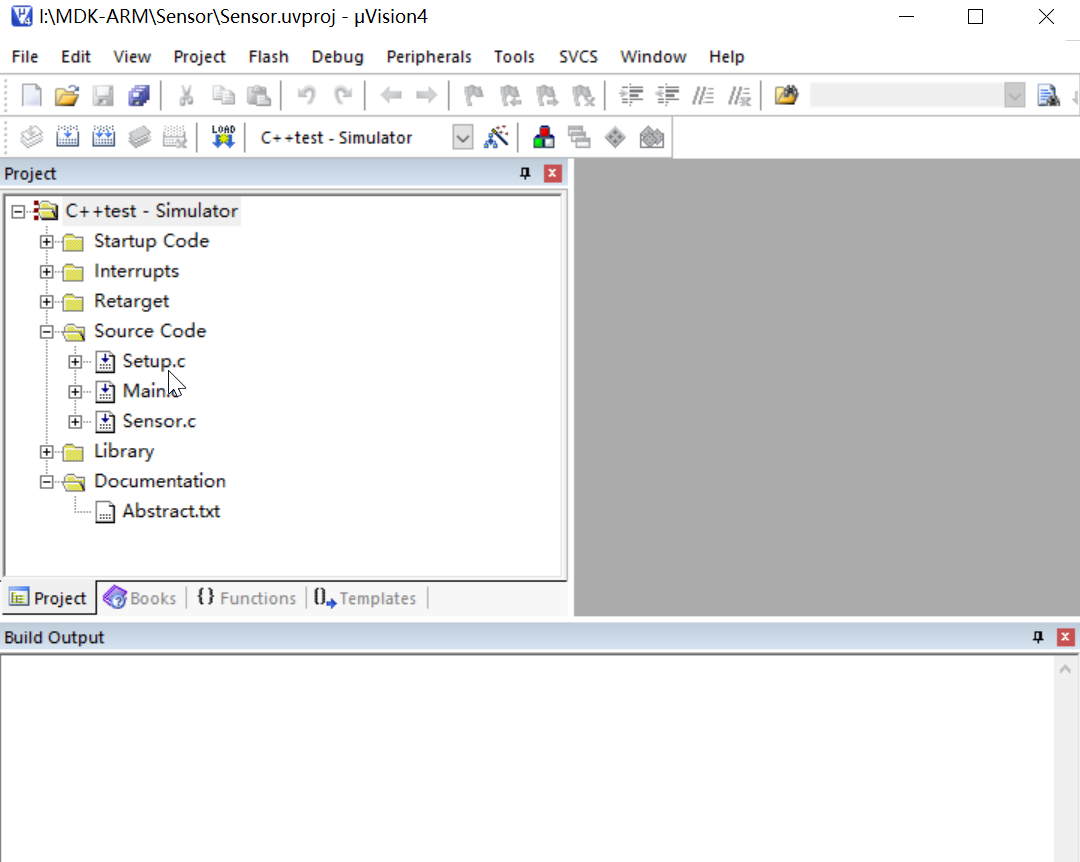Select the Project tab
Viewport: 1080px width, 862px height.
[x=48, y=598]
